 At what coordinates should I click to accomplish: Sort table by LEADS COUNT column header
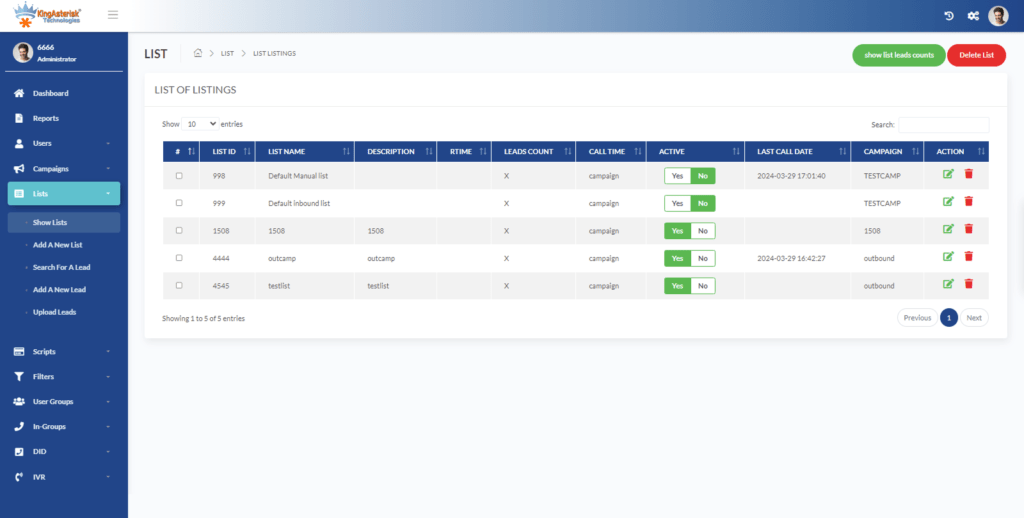click(534, 152)
